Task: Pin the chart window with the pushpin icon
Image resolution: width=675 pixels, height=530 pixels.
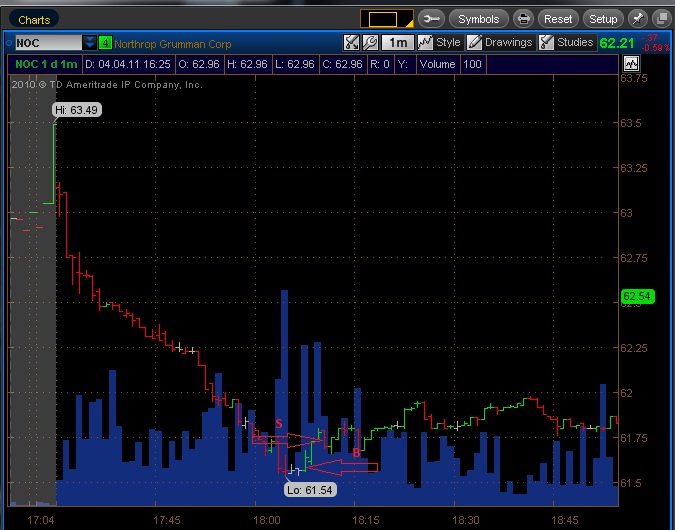Action: point(638,19)
